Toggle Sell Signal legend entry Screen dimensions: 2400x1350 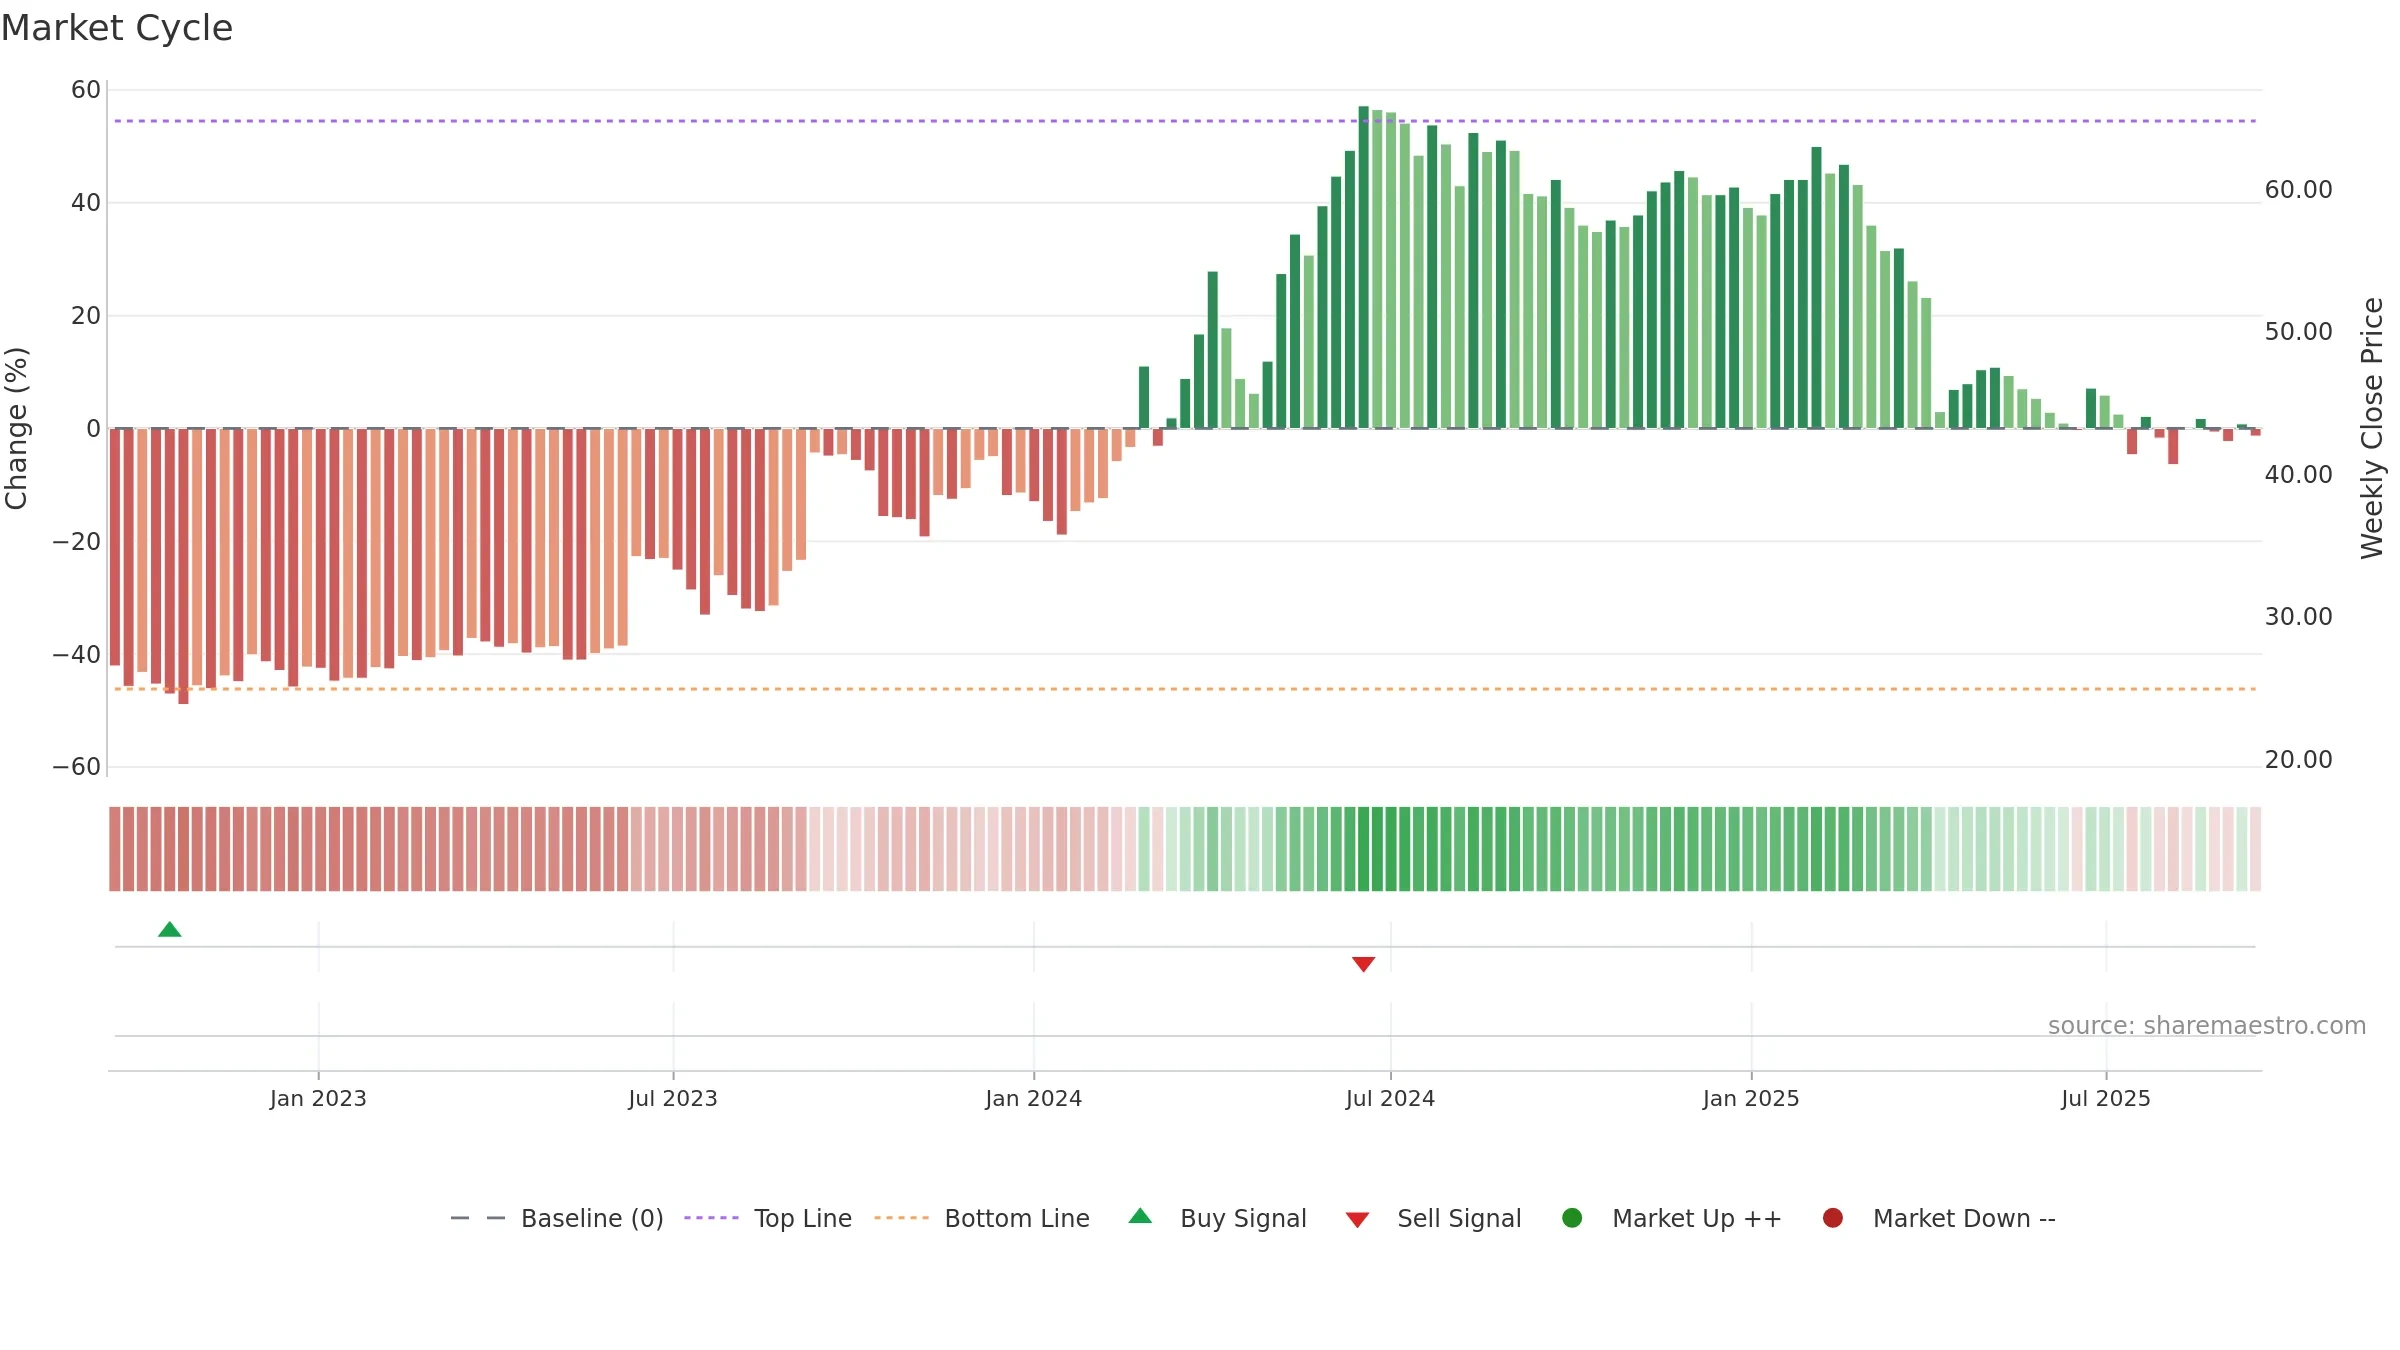[x=1433, y=1218]
